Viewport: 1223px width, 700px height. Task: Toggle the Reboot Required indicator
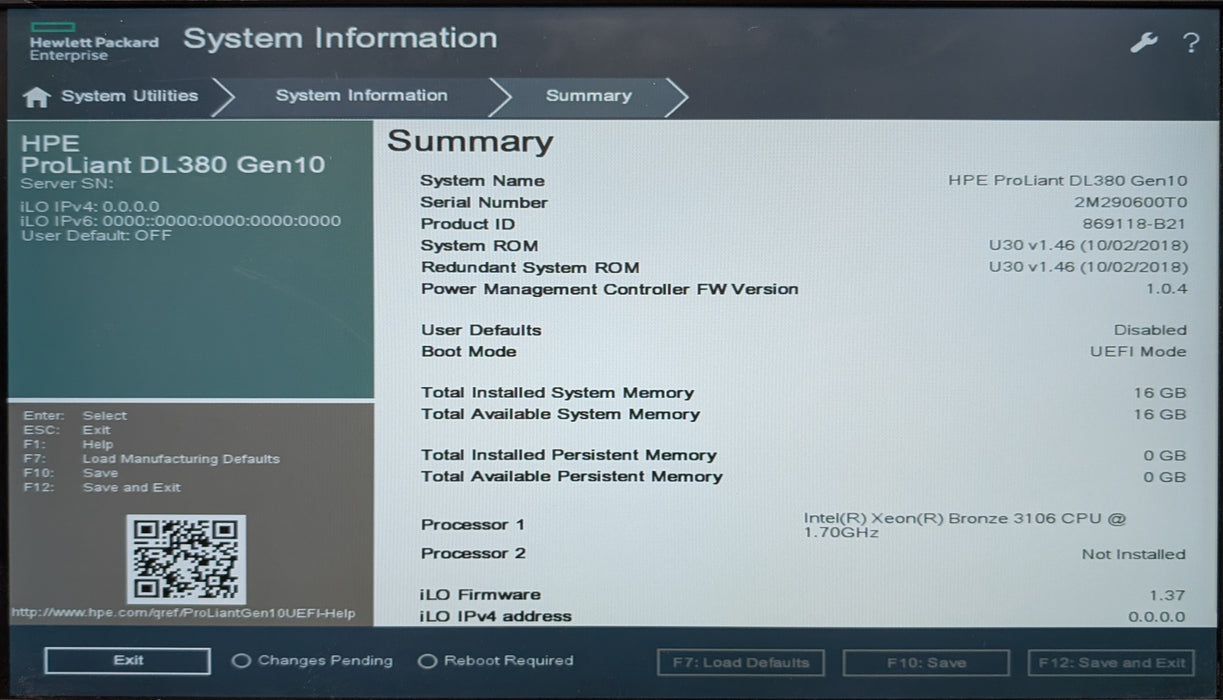496,661
